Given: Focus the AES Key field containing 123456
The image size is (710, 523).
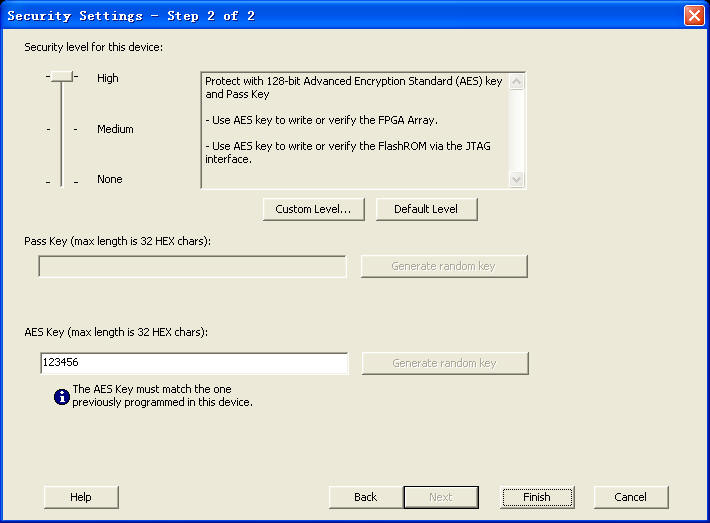Looking at the screenshot, I should tap(194, 363).
